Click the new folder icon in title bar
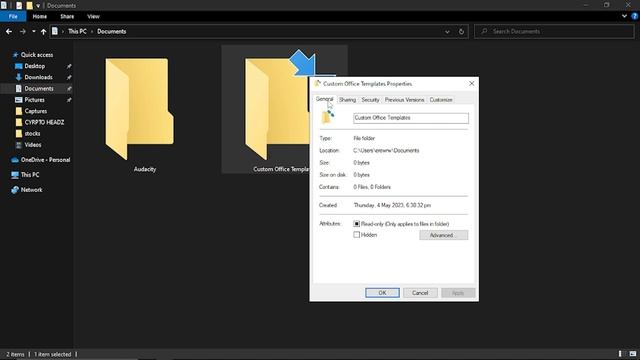The image size is (640, 360). [29, 6]
